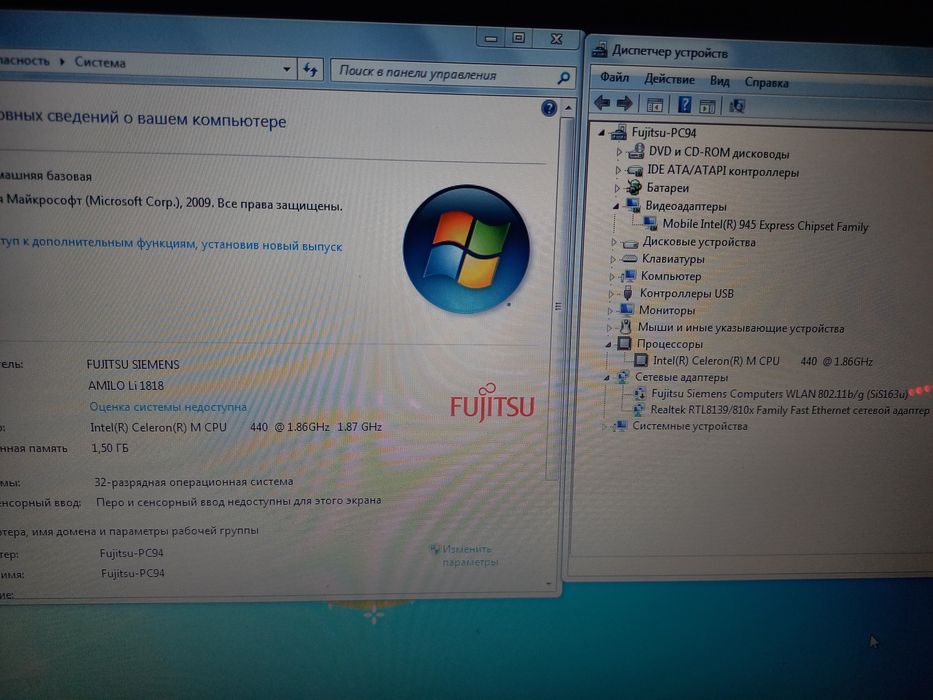Click the 32-разрядная операционная система text
The image size is (933, 700).
[x=193, y=482]
